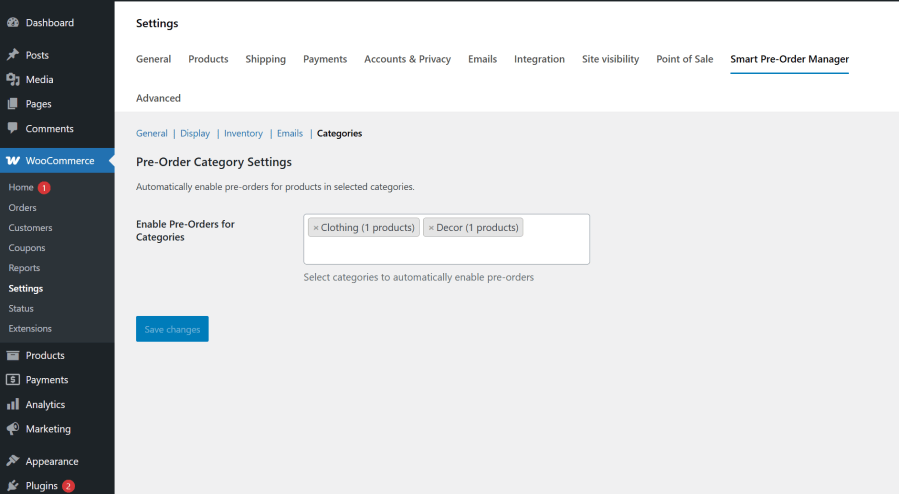Select Settings in WooCommerce submenu
The image size is (899, 494).
tap(26, 288)
